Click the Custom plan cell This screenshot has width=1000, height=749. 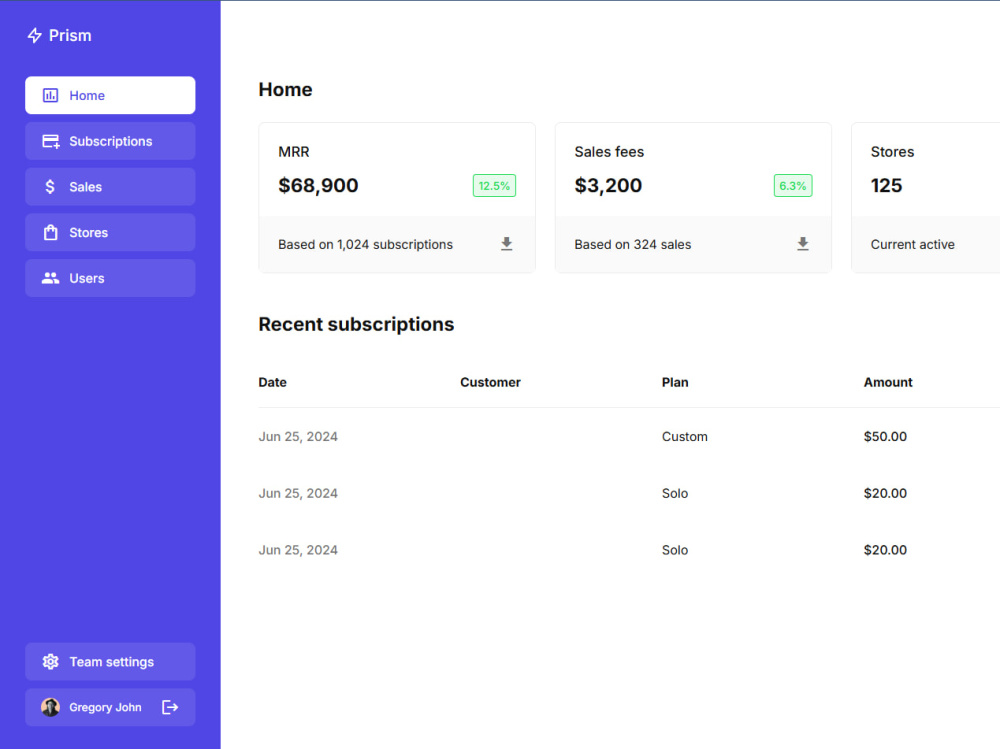click(x=685, y=436)
